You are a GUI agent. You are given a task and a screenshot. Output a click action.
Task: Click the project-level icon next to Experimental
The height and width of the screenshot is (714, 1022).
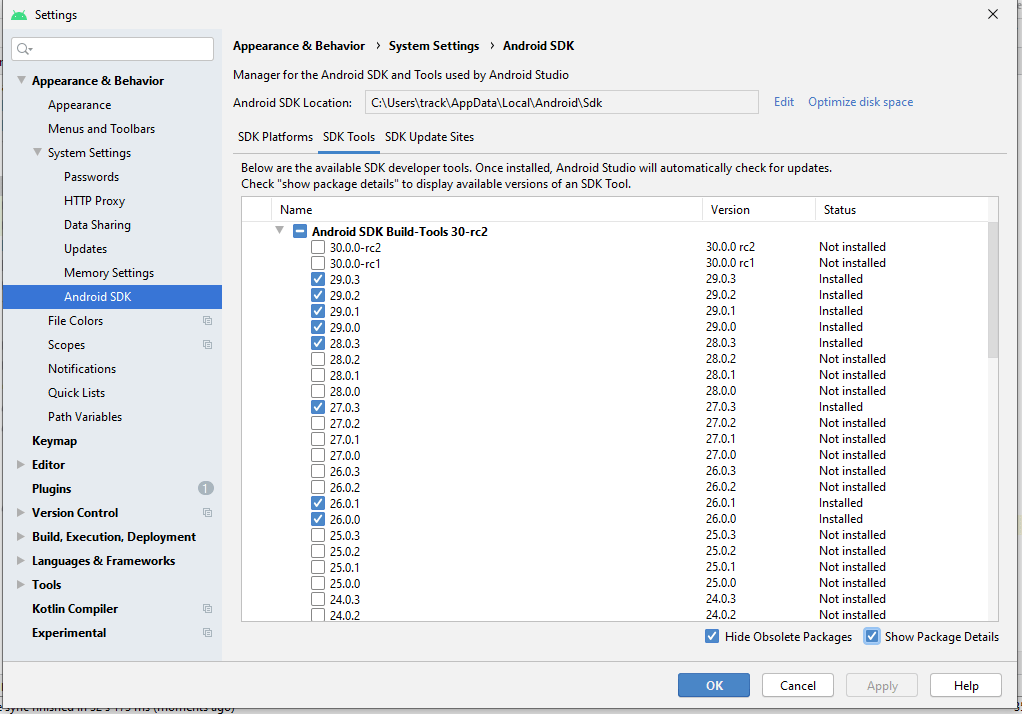207,632
